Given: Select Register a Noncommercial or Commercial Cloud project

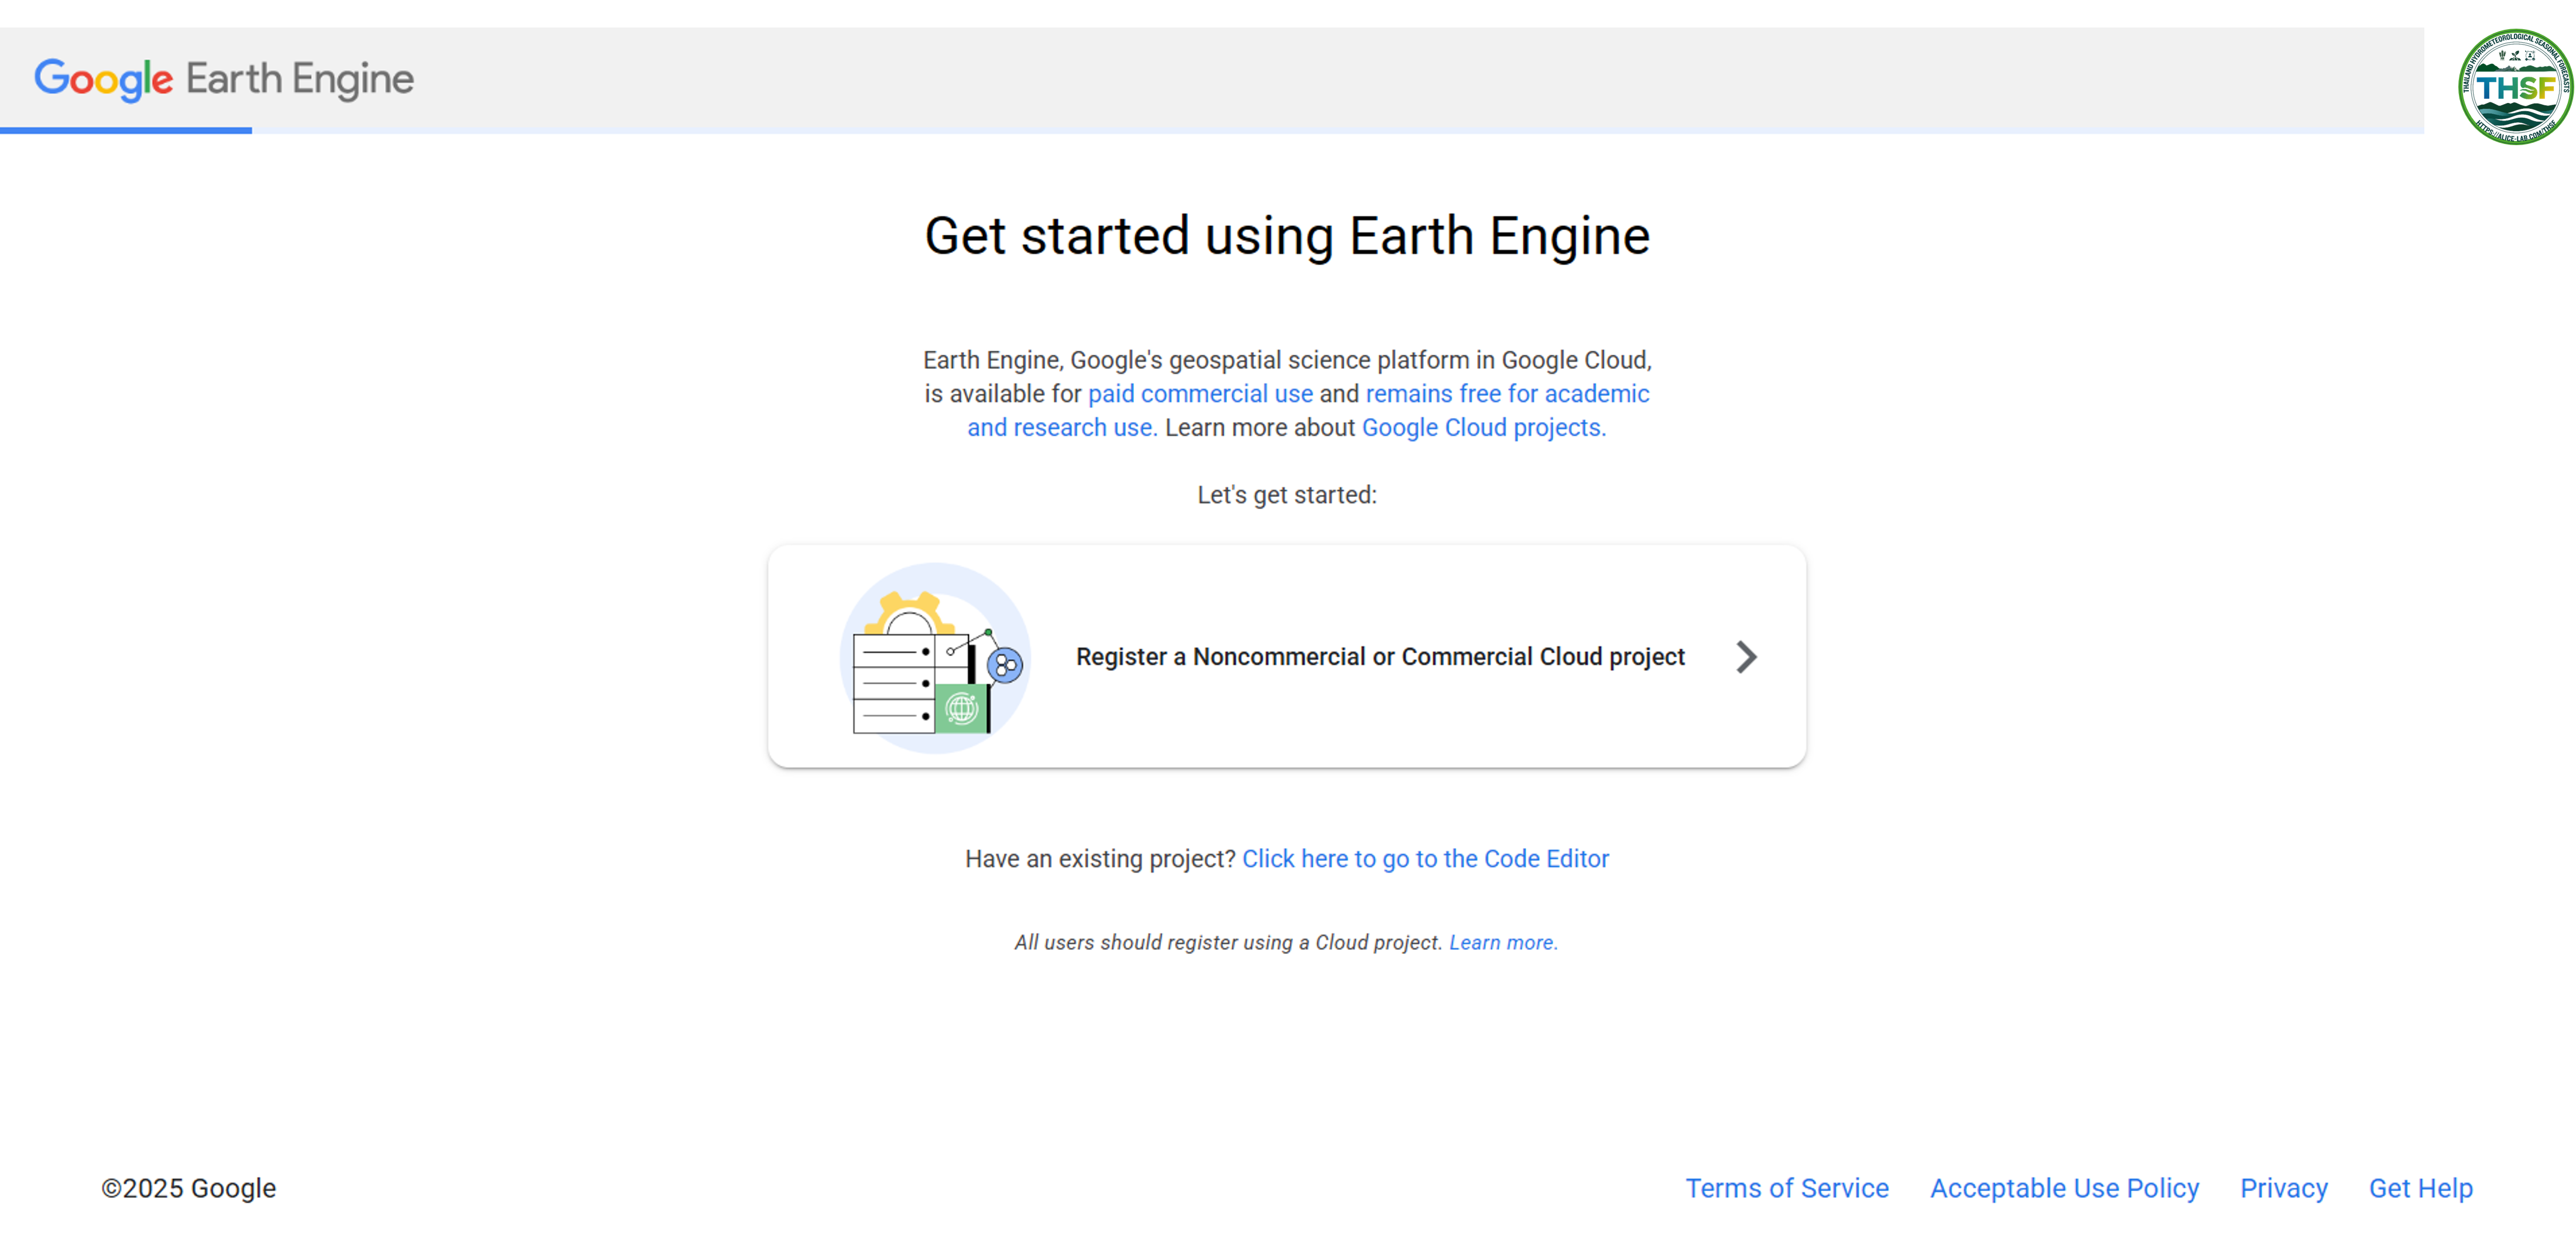Looking at the screenshot, I should (x=1380, y=657).
